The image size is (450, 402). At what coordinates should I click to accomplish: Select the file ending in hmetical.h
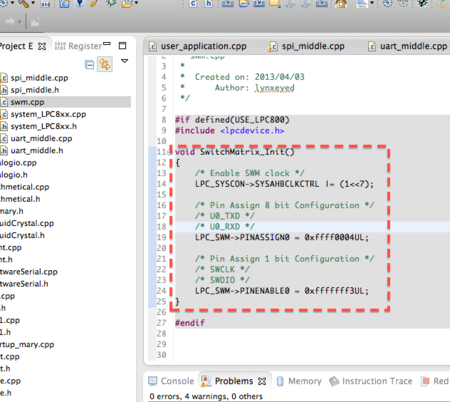[20, 199]
